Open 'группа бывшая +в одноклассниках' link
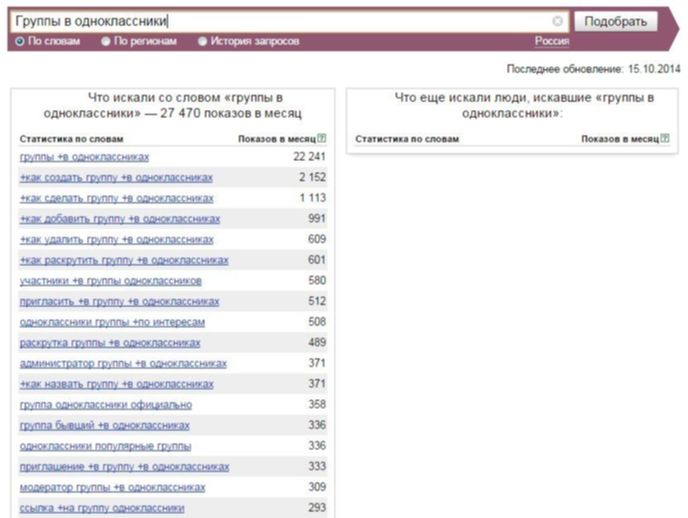 click(x=105, y=425)
